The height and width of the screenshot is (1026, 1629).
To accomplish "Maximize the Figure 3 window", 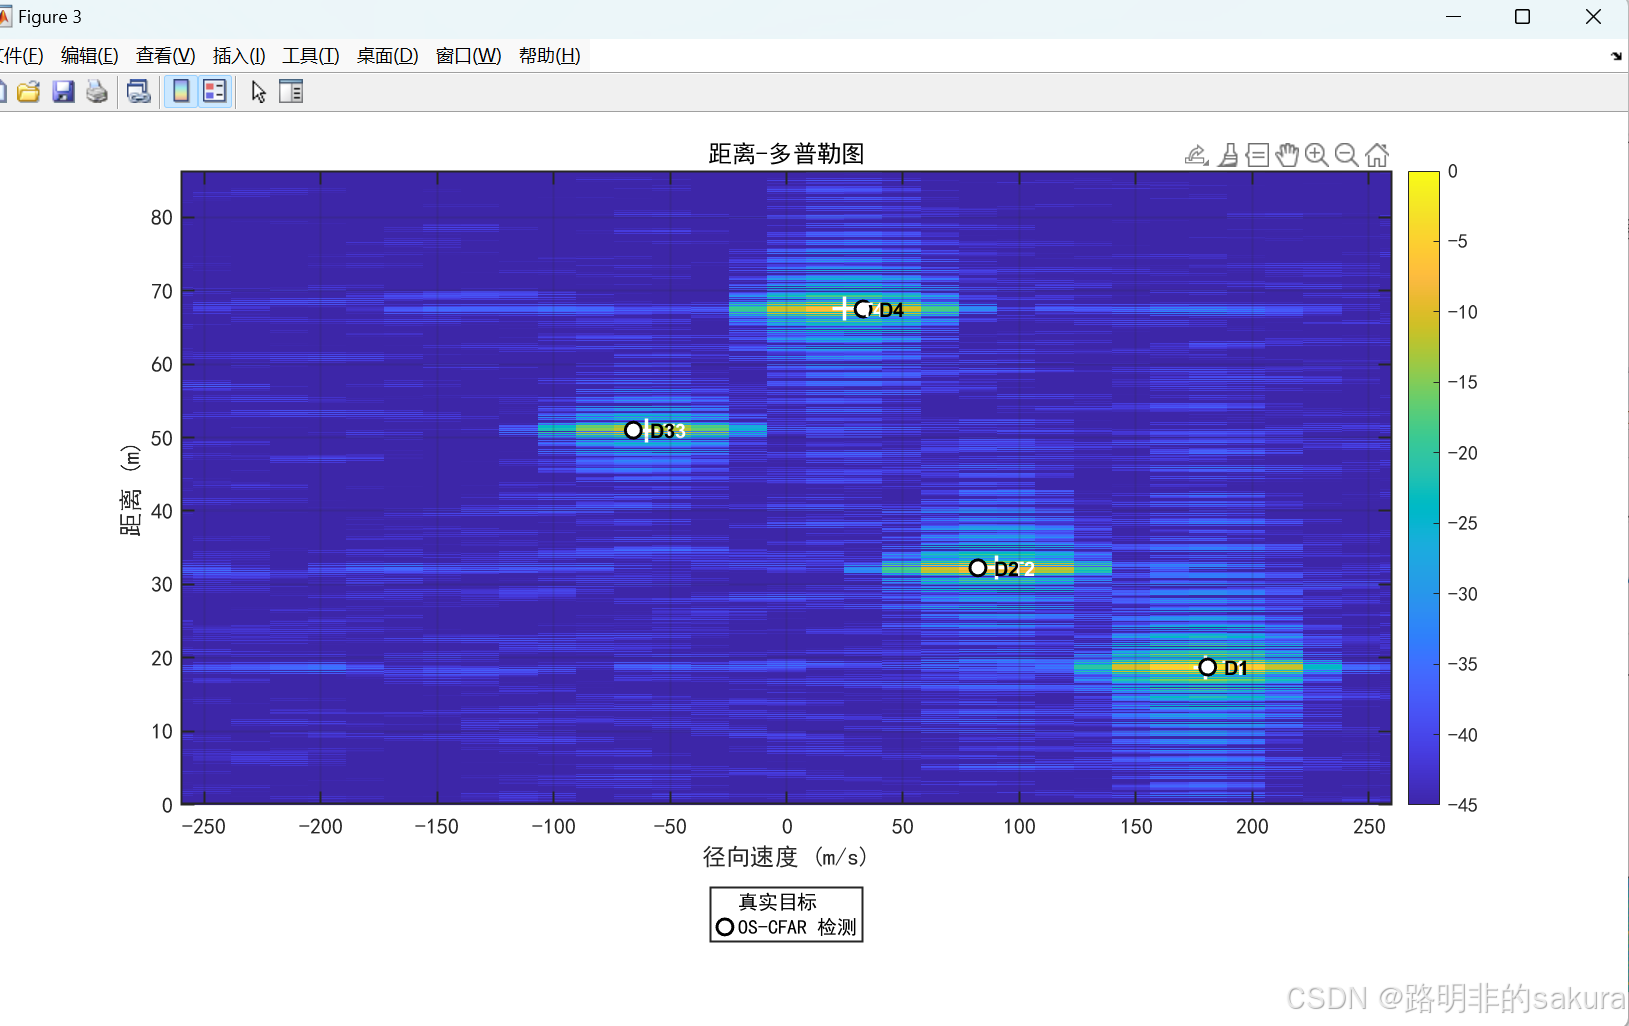I will tap(1523, 17).
